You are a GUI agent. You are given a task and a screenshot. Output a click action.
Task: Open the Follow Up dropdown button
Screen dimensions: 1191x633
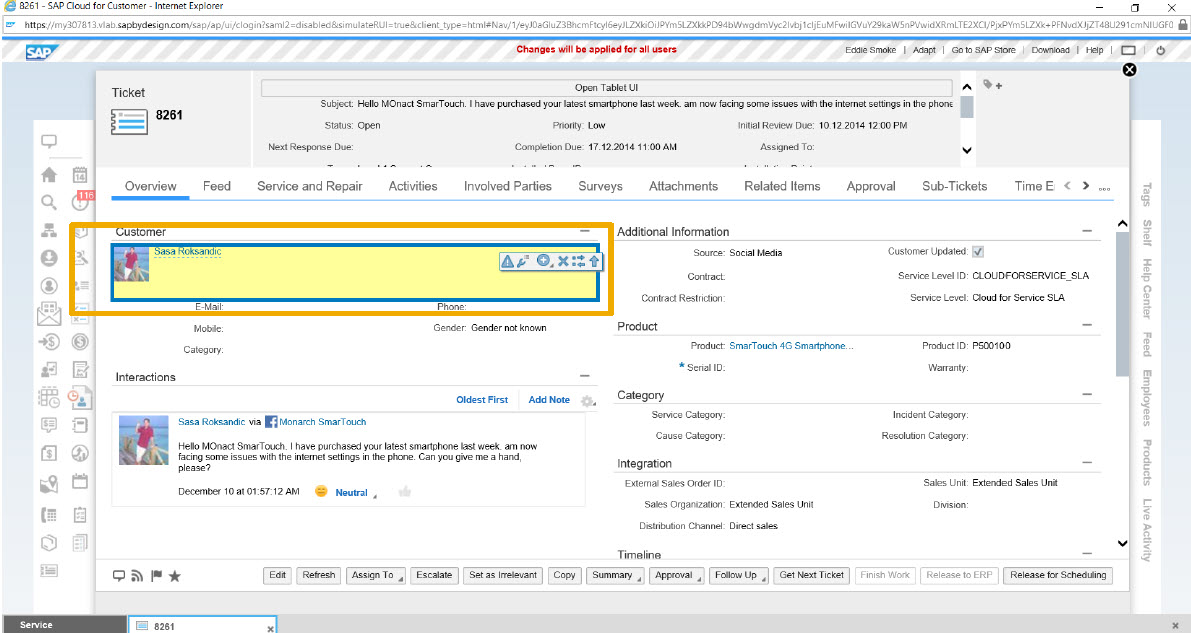[x=739, y=575]
